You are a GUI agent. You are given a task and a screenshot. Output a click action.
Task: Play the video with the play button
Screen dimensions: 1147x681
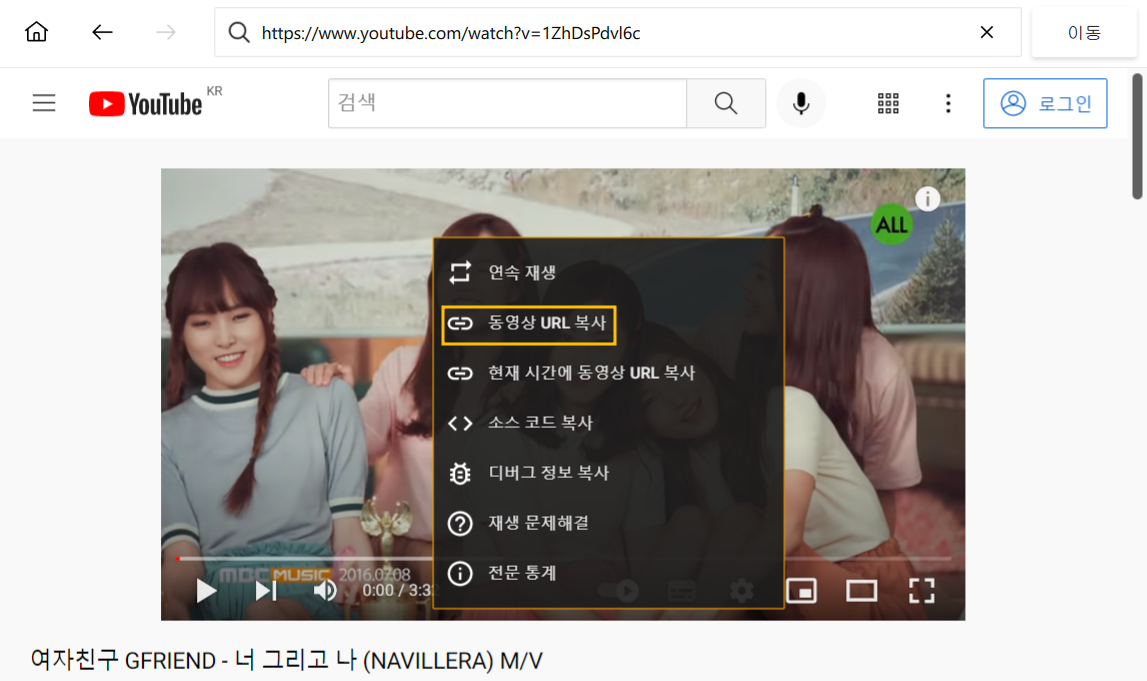[206, 591]
